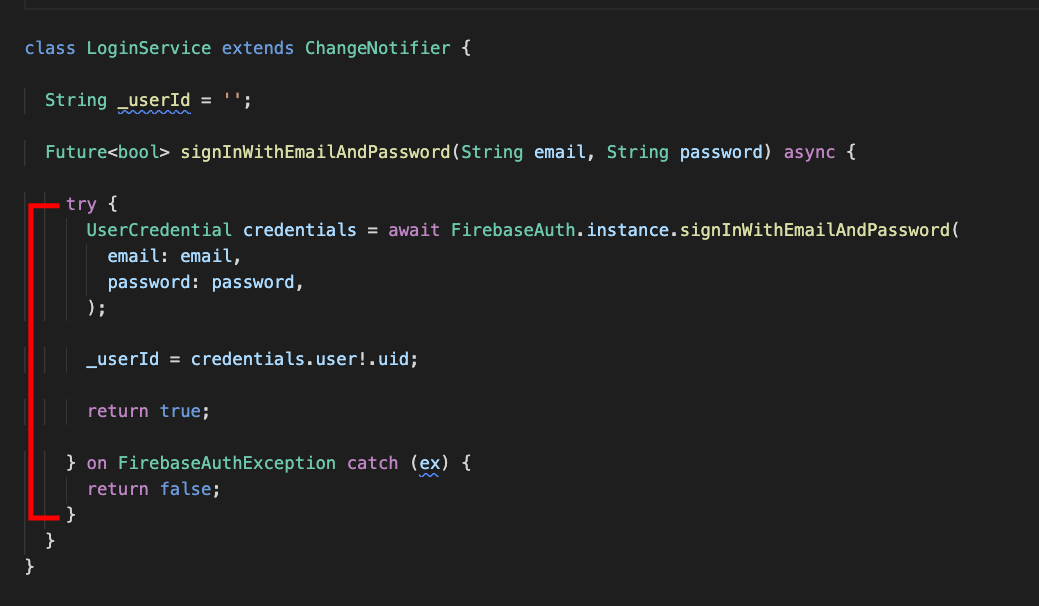Click the try keyword
1039x606 pixels.
tap(81, 205)
